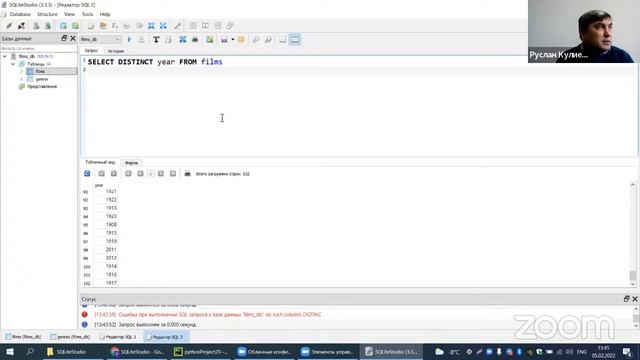
Task: Open the arrow next to the save icon
Action: coord(233,40)
